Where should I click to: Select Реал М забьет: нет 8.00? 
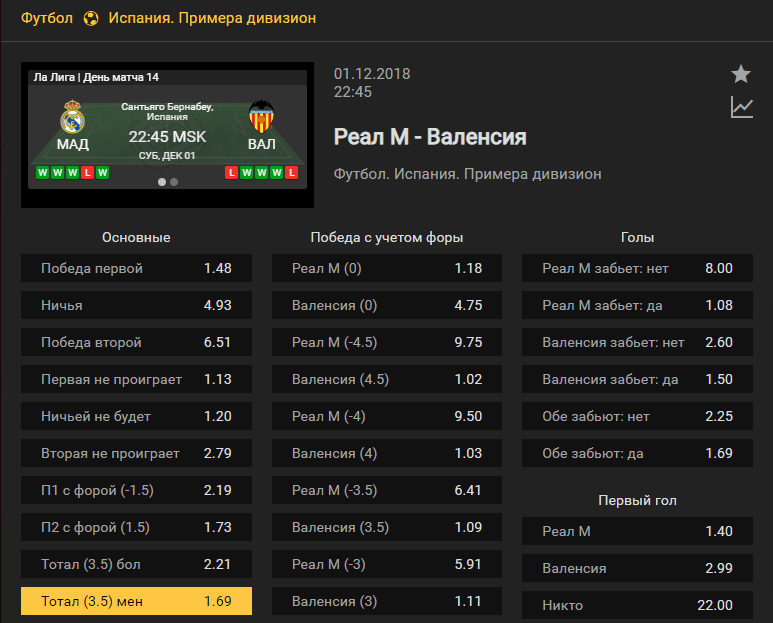point(637,268)
